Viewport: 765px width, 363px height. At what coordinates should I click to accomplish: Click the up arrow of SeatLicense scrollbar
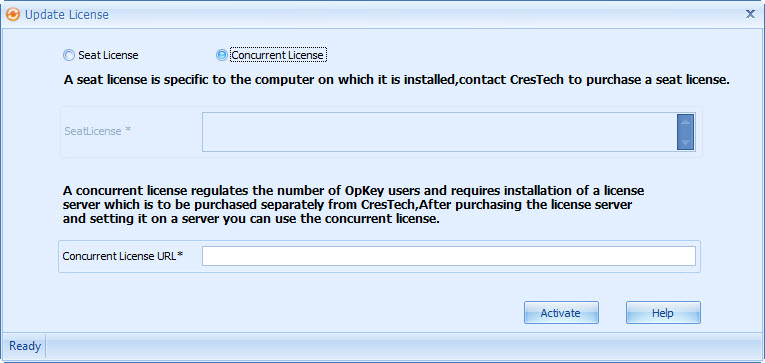(x=685, y=121)
